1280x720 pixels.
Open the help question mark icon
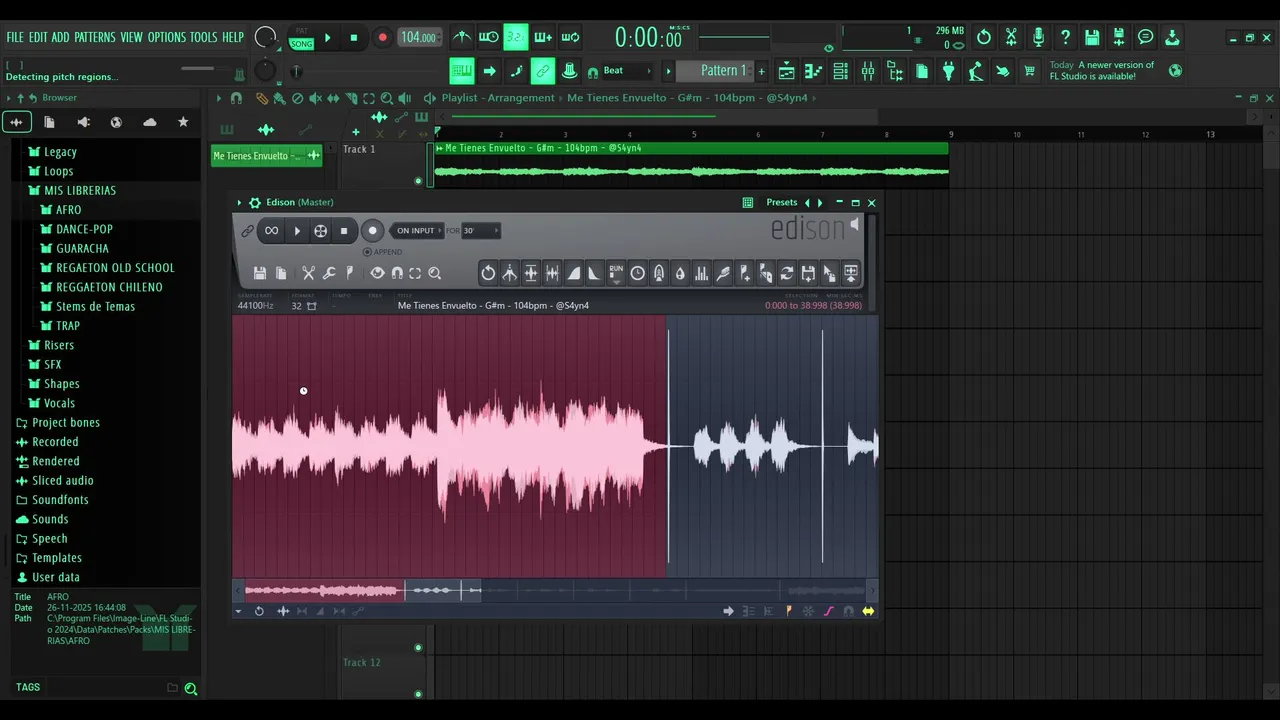tap(1065, 37)
